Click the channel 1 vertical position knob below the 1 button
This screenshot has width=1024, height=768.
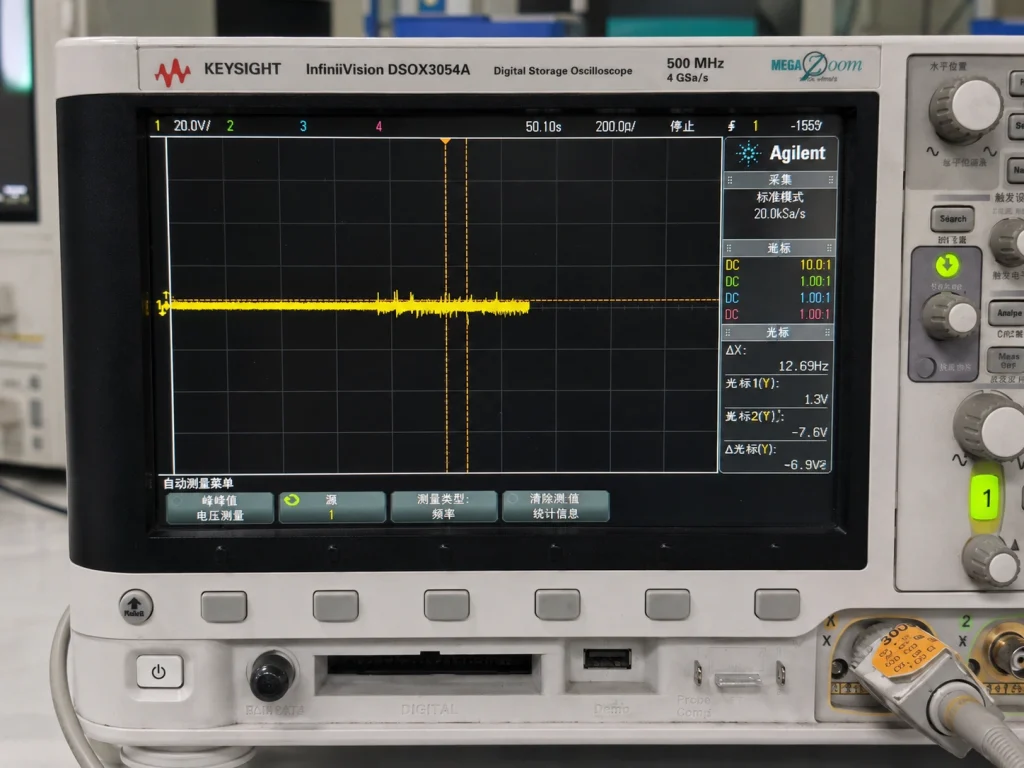tap(991, 560)
